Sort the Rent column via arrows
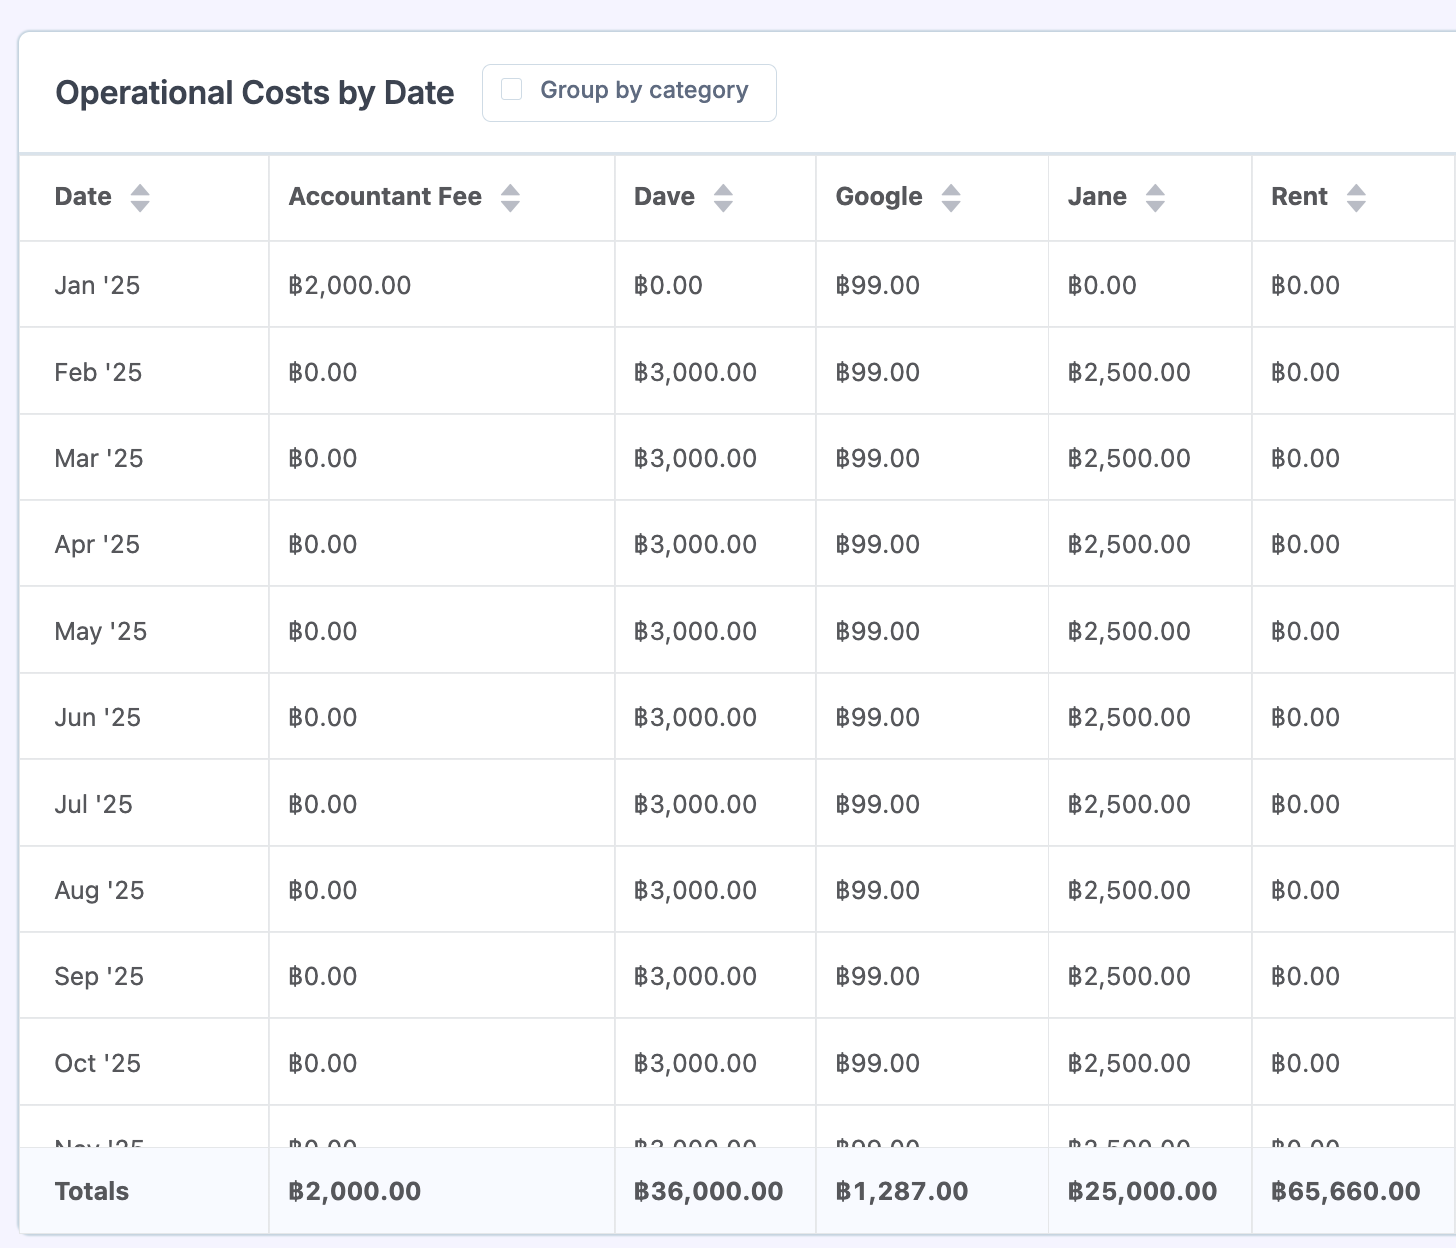This screenshot has width=1456, height=1248. tap(1356, 198)
